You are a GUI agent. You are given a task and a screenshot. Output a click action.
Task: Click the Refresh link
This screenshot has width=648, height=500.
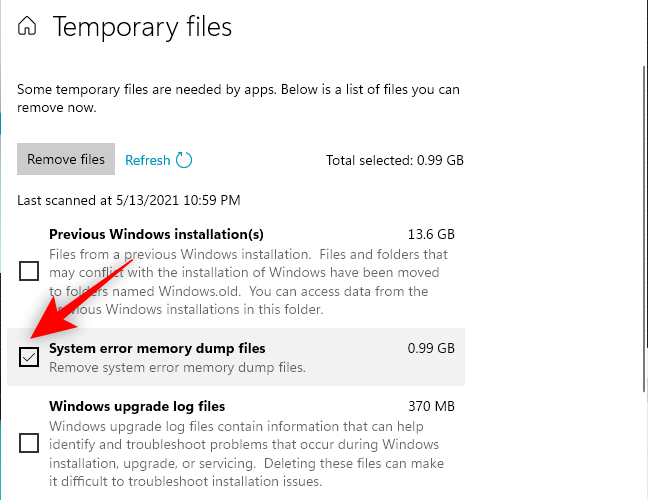[x=147, y=160]
